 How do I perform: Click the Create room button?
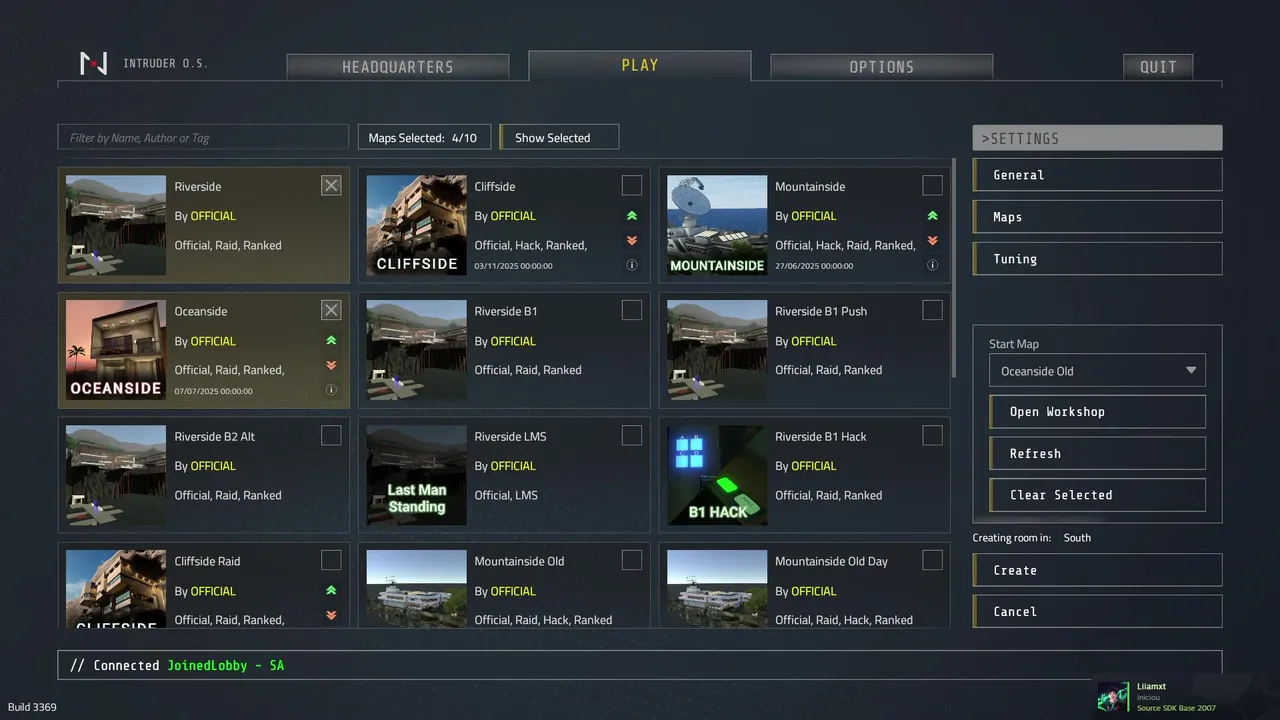pos(1097,570)
